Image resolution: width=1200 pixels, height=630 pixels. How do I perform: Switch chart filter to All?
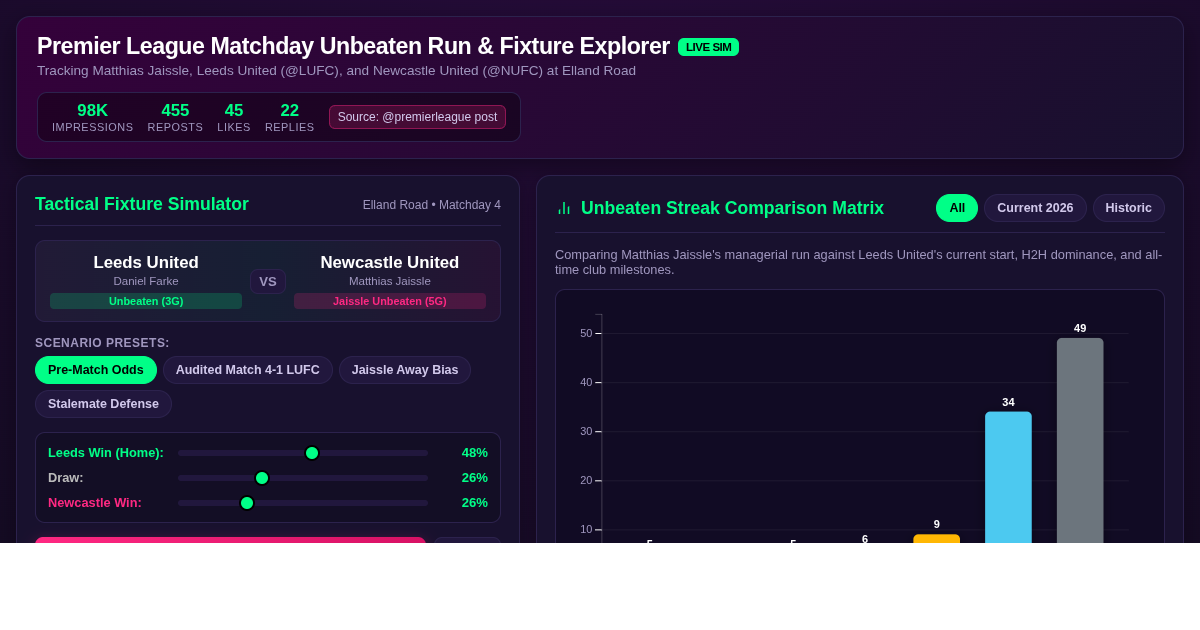pos(957,208)
